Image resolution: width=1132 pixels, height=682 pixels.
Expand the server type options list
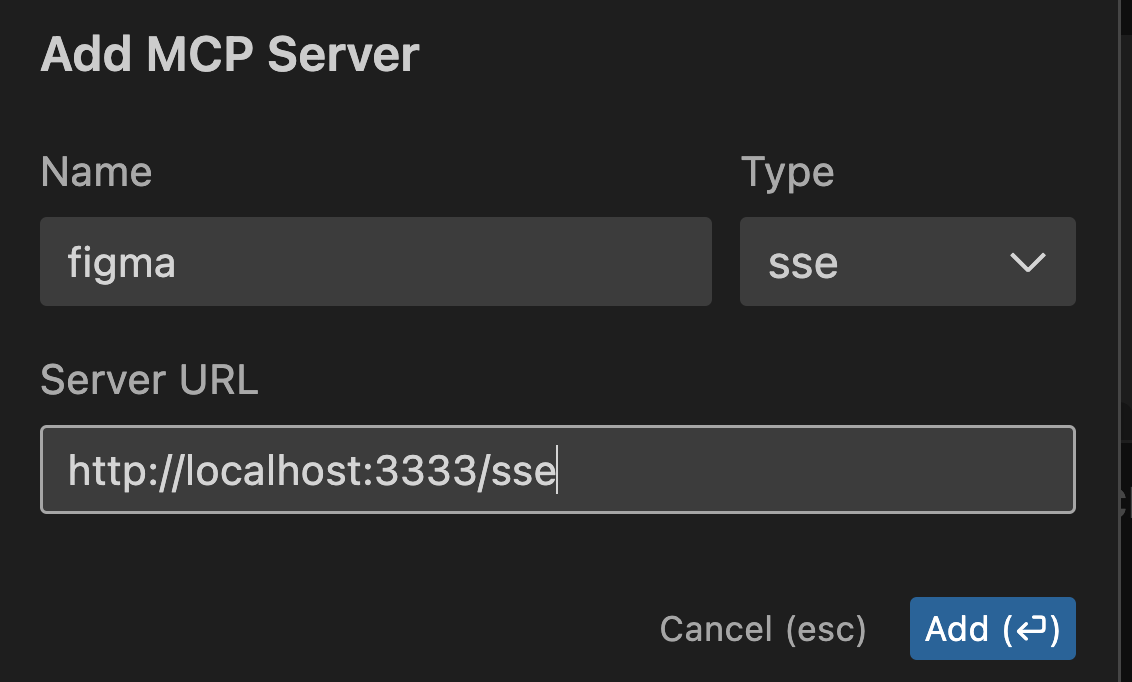coord(906,262)
